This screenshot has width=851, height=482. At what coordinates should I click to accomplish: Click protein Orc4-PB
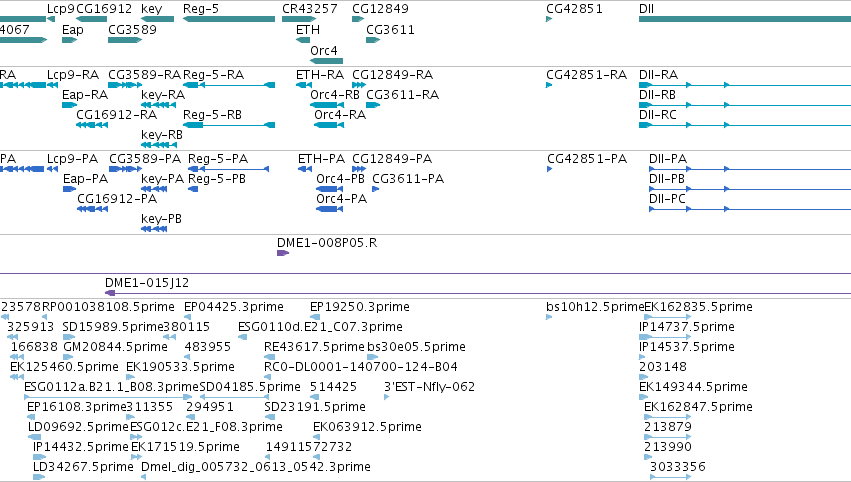(x=340, y=179)
